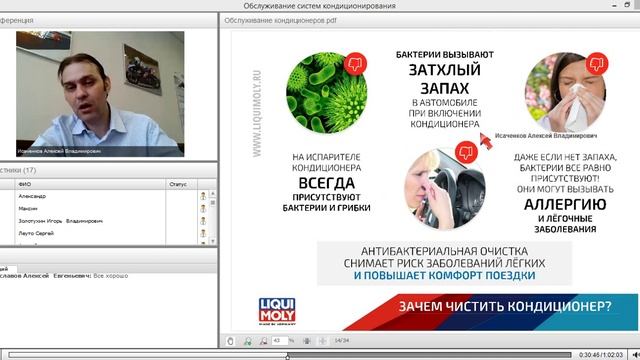
Task: Select the hand pan tool
Action: coord(231,341)
